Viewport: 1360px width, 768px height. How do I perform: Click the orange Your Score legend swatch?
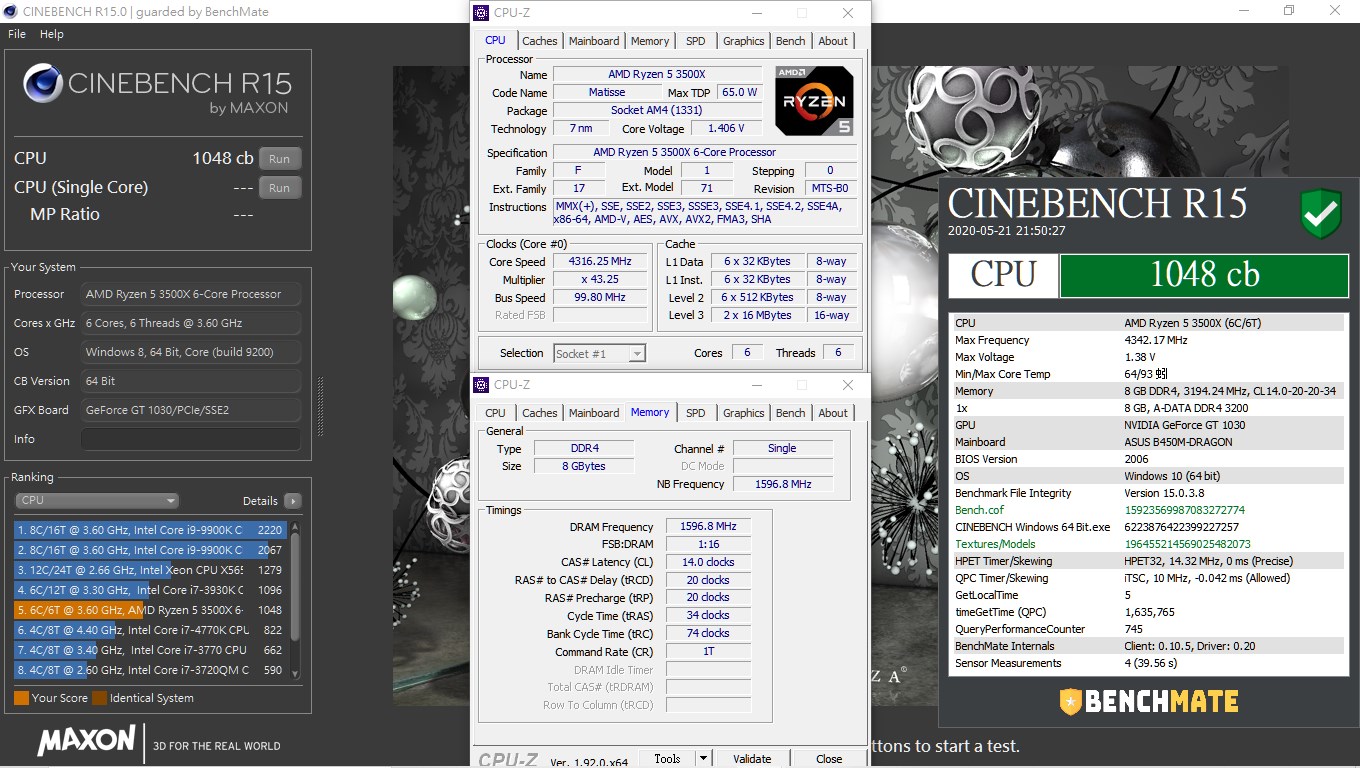[21, 698]
